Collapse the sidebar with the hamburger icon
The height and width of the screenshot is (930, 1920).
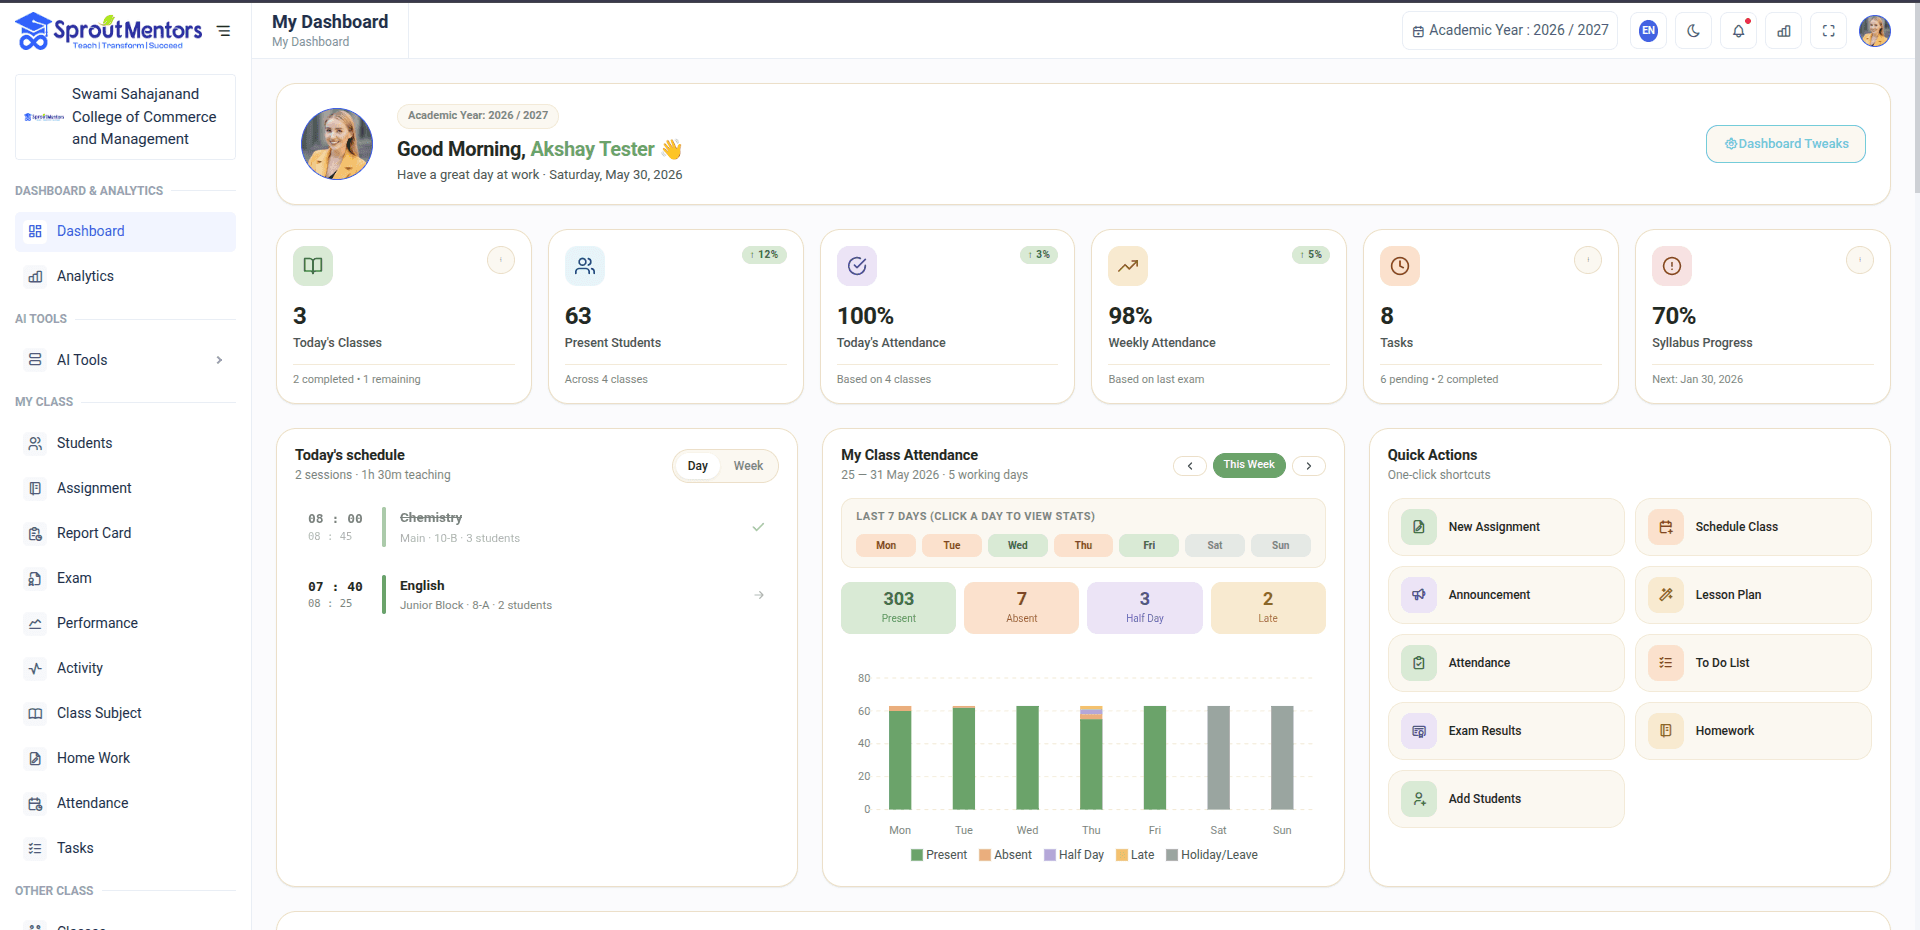[x=224, y=31]
